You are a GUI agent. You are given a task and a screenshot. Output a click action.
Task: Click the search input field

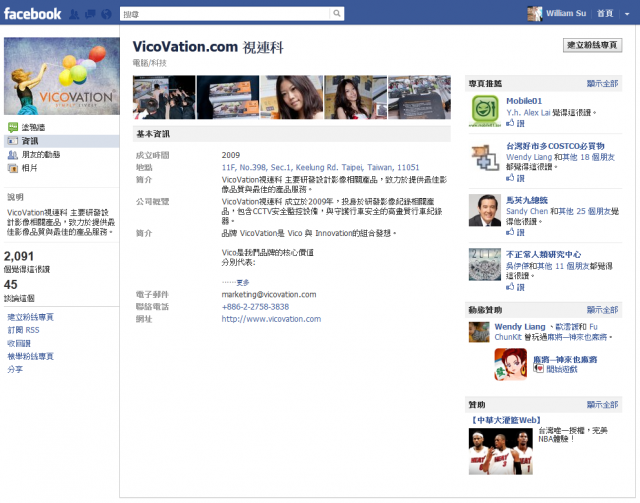225,14
